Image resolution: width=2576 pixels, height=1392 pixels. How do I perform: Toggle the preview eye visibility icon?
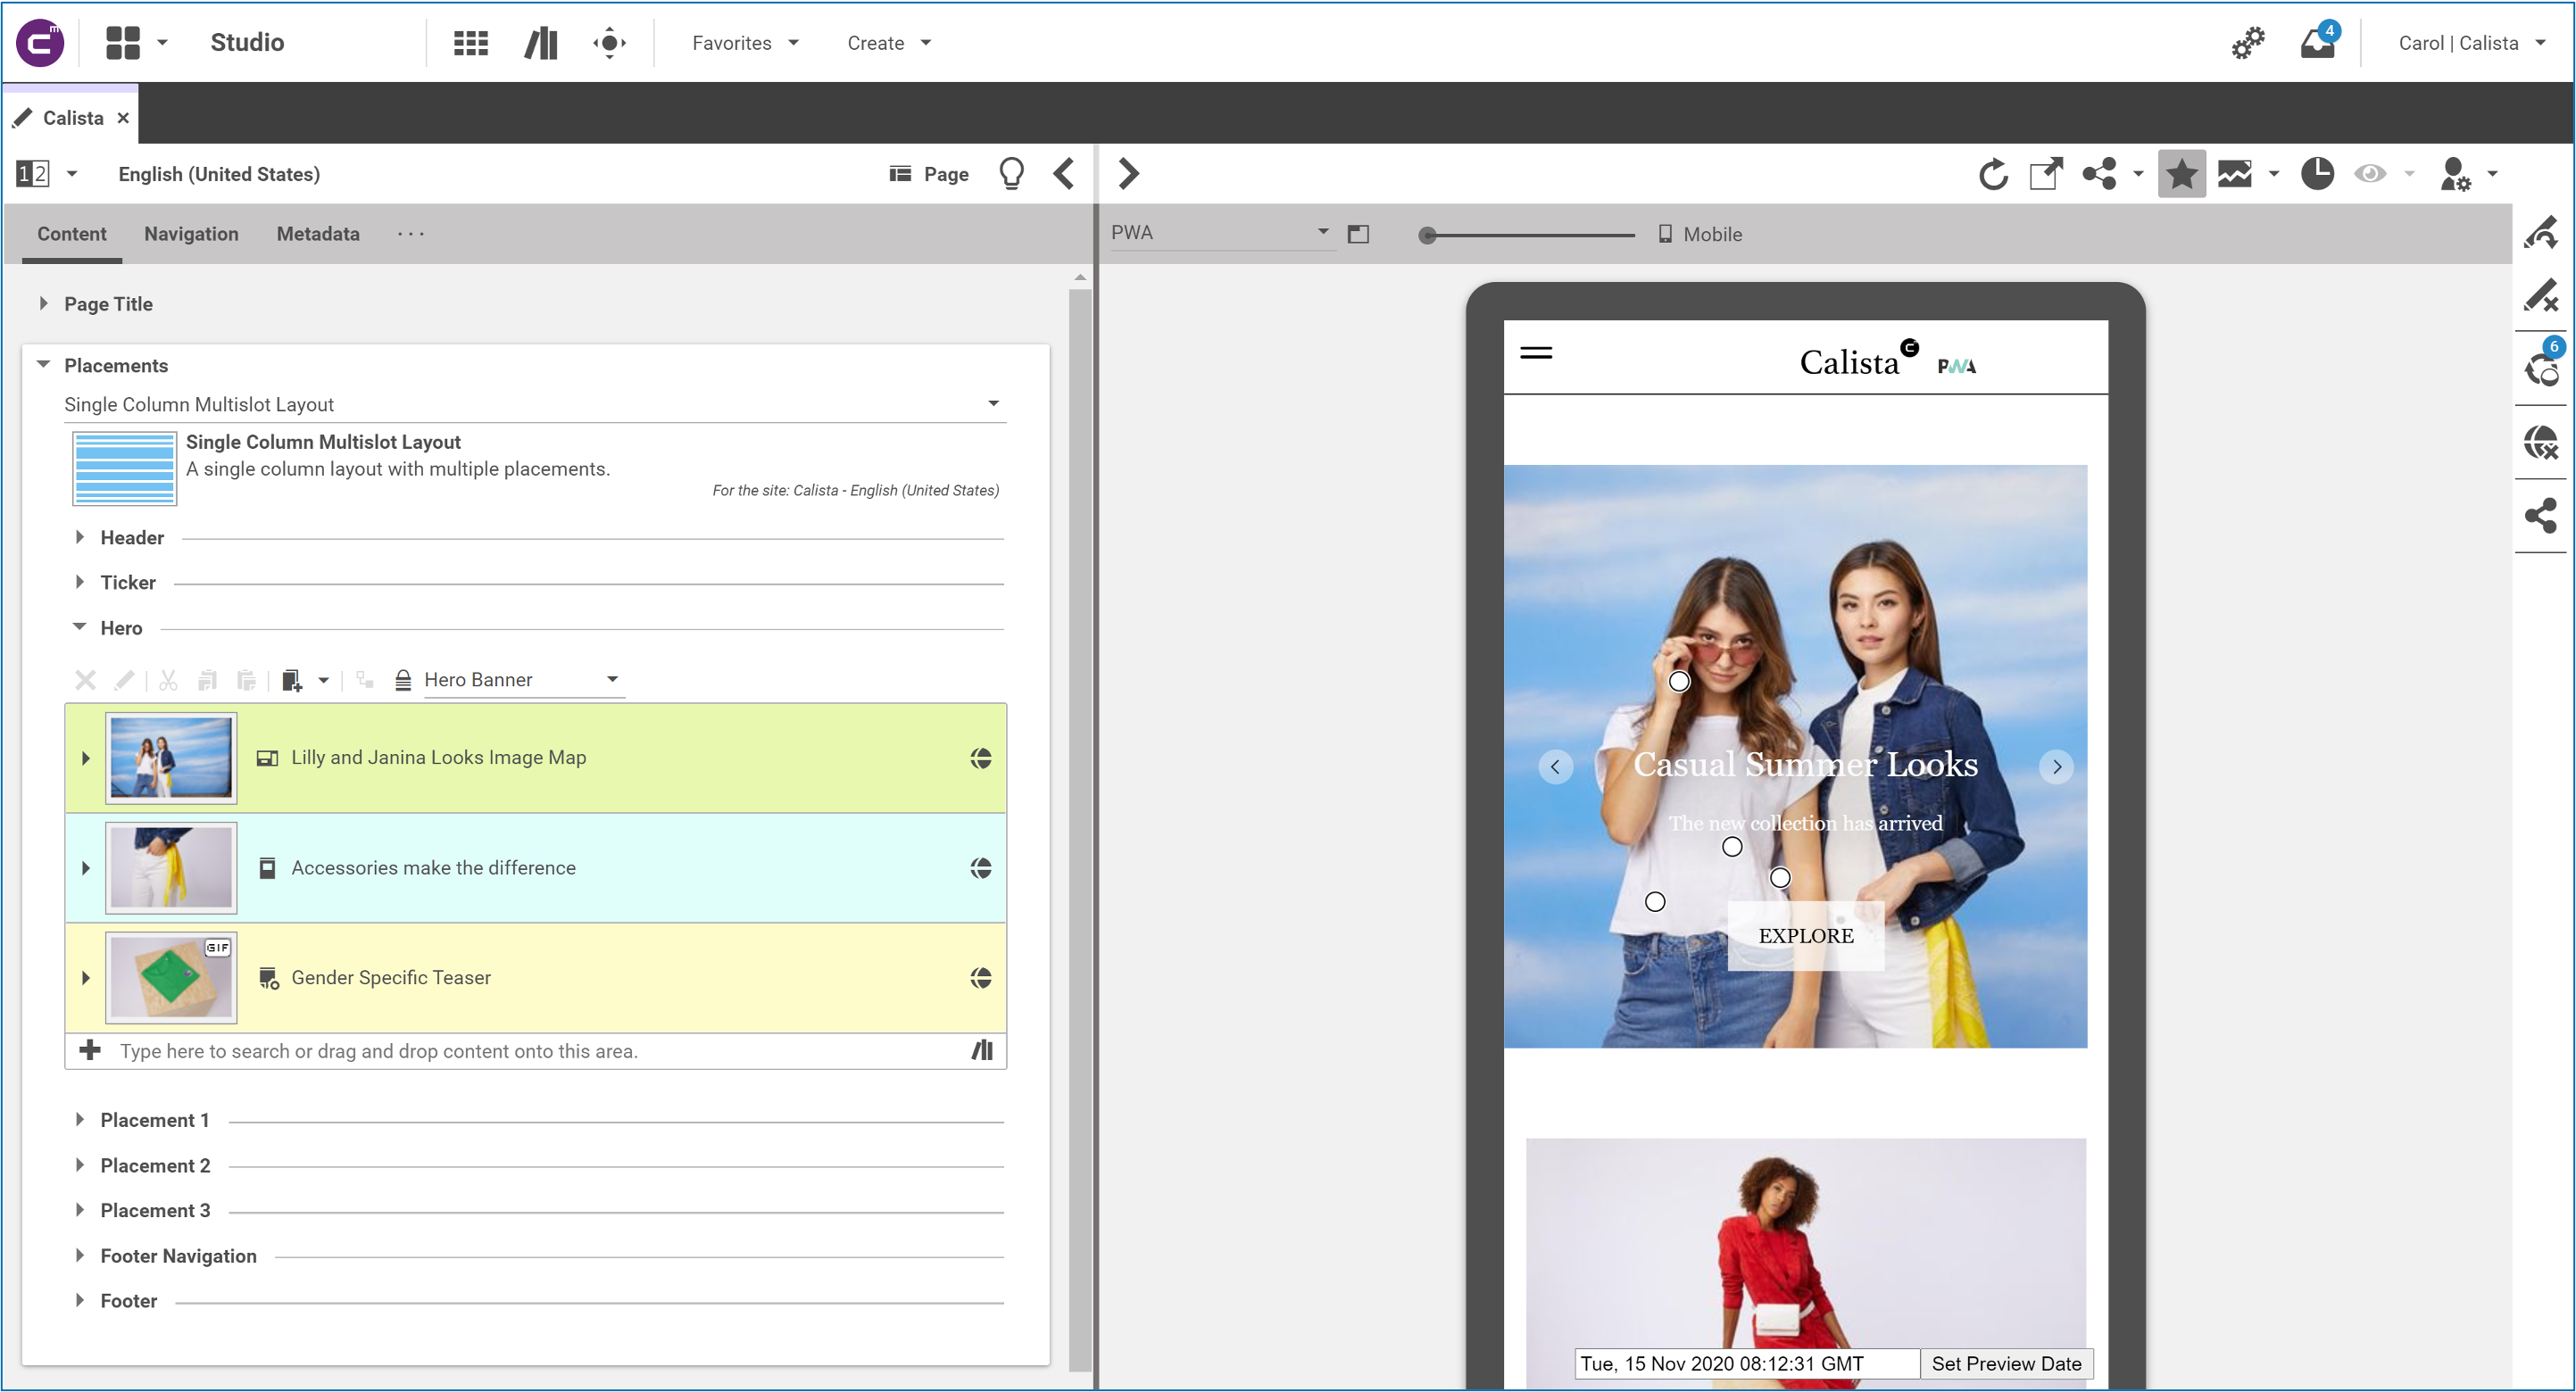[2370, 174]
